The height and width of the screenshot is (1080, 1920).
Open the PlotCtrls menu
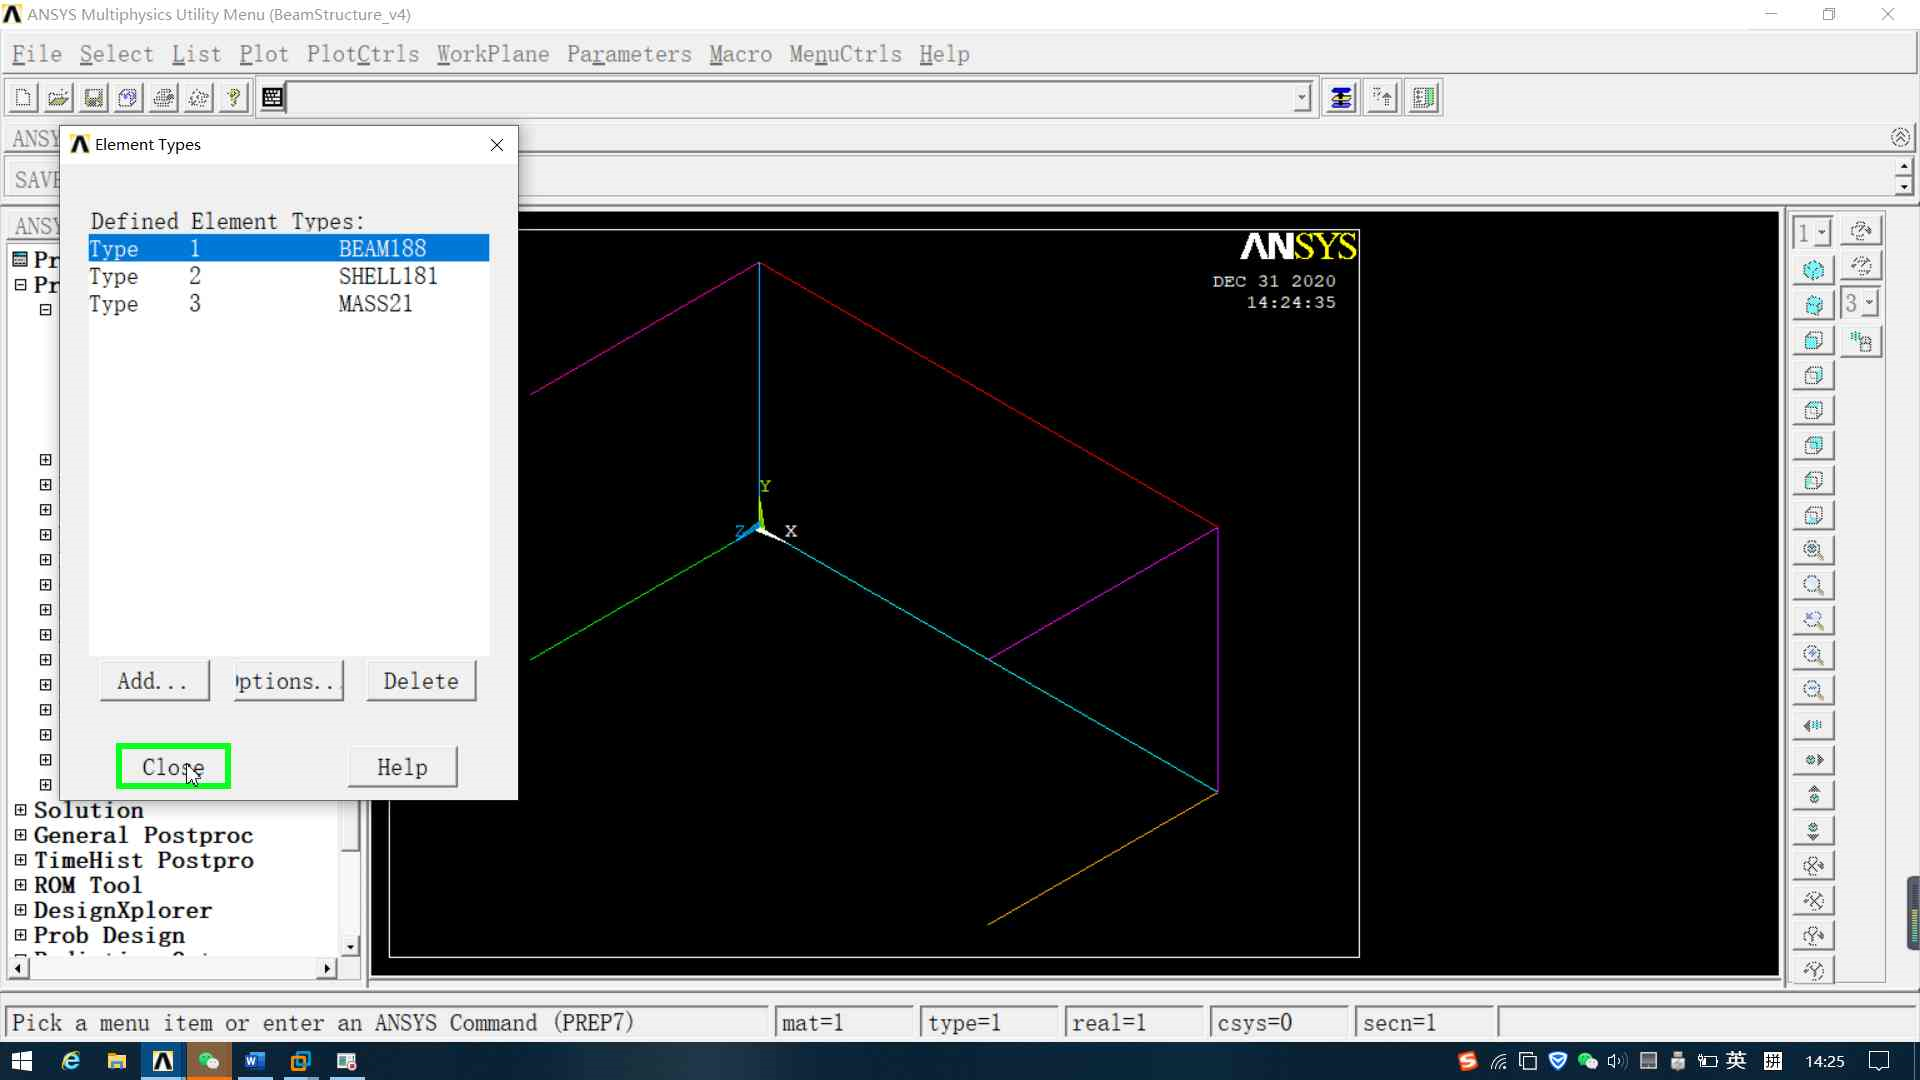[362, 54]
